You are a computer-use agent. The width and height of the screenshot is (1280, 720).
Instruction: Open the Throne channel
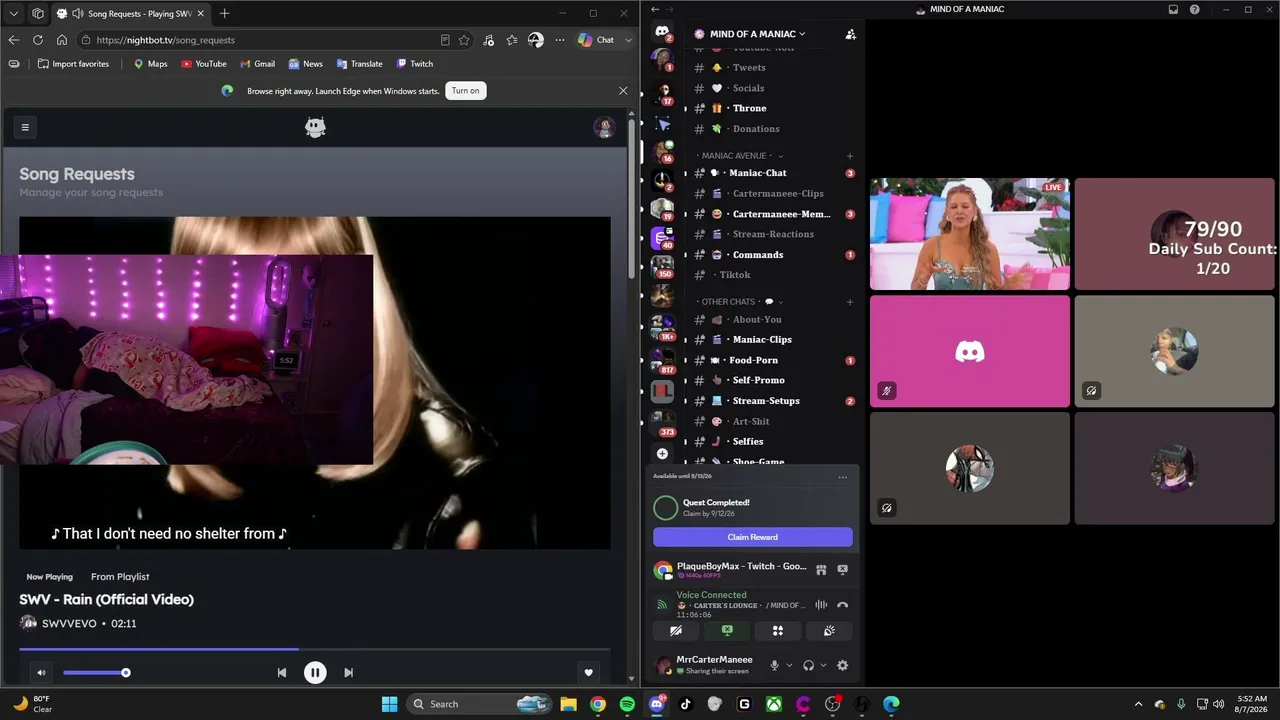(773, 108)
